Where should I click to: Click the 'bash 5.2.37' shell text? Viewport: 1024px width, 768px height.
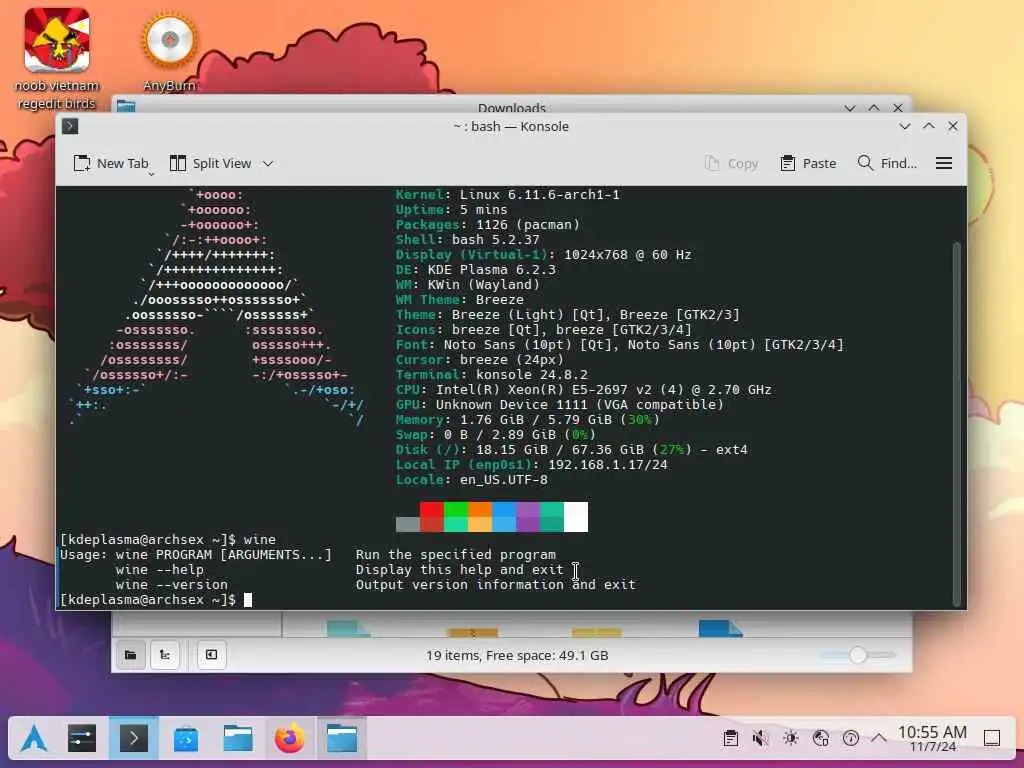496,240
